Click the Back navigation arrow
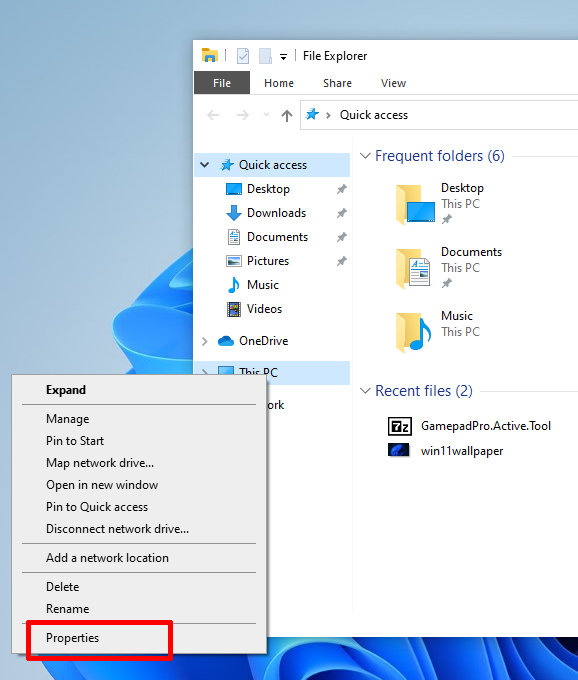Viewport: 578px width, 680px height. tap(213, 115)
